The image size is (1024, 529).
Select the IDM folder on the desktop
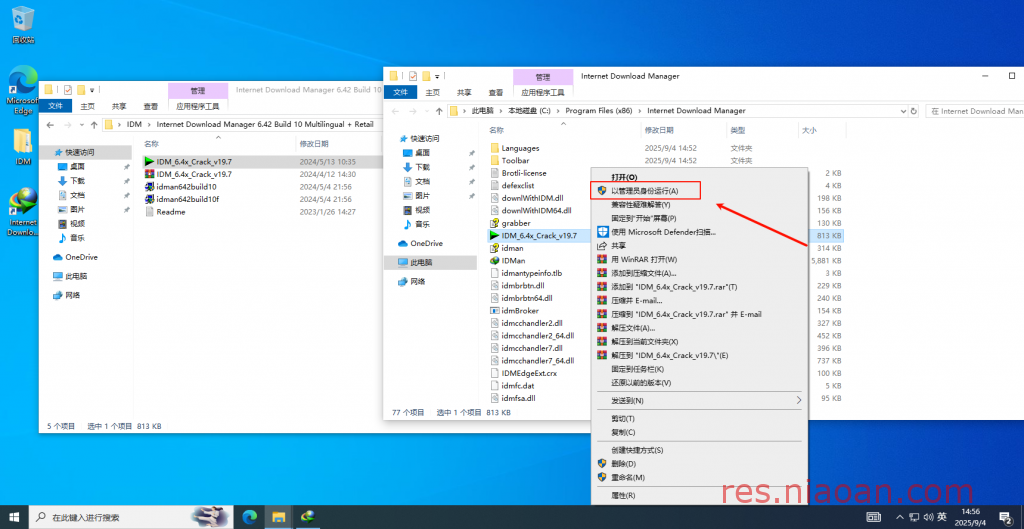[23, 146]
